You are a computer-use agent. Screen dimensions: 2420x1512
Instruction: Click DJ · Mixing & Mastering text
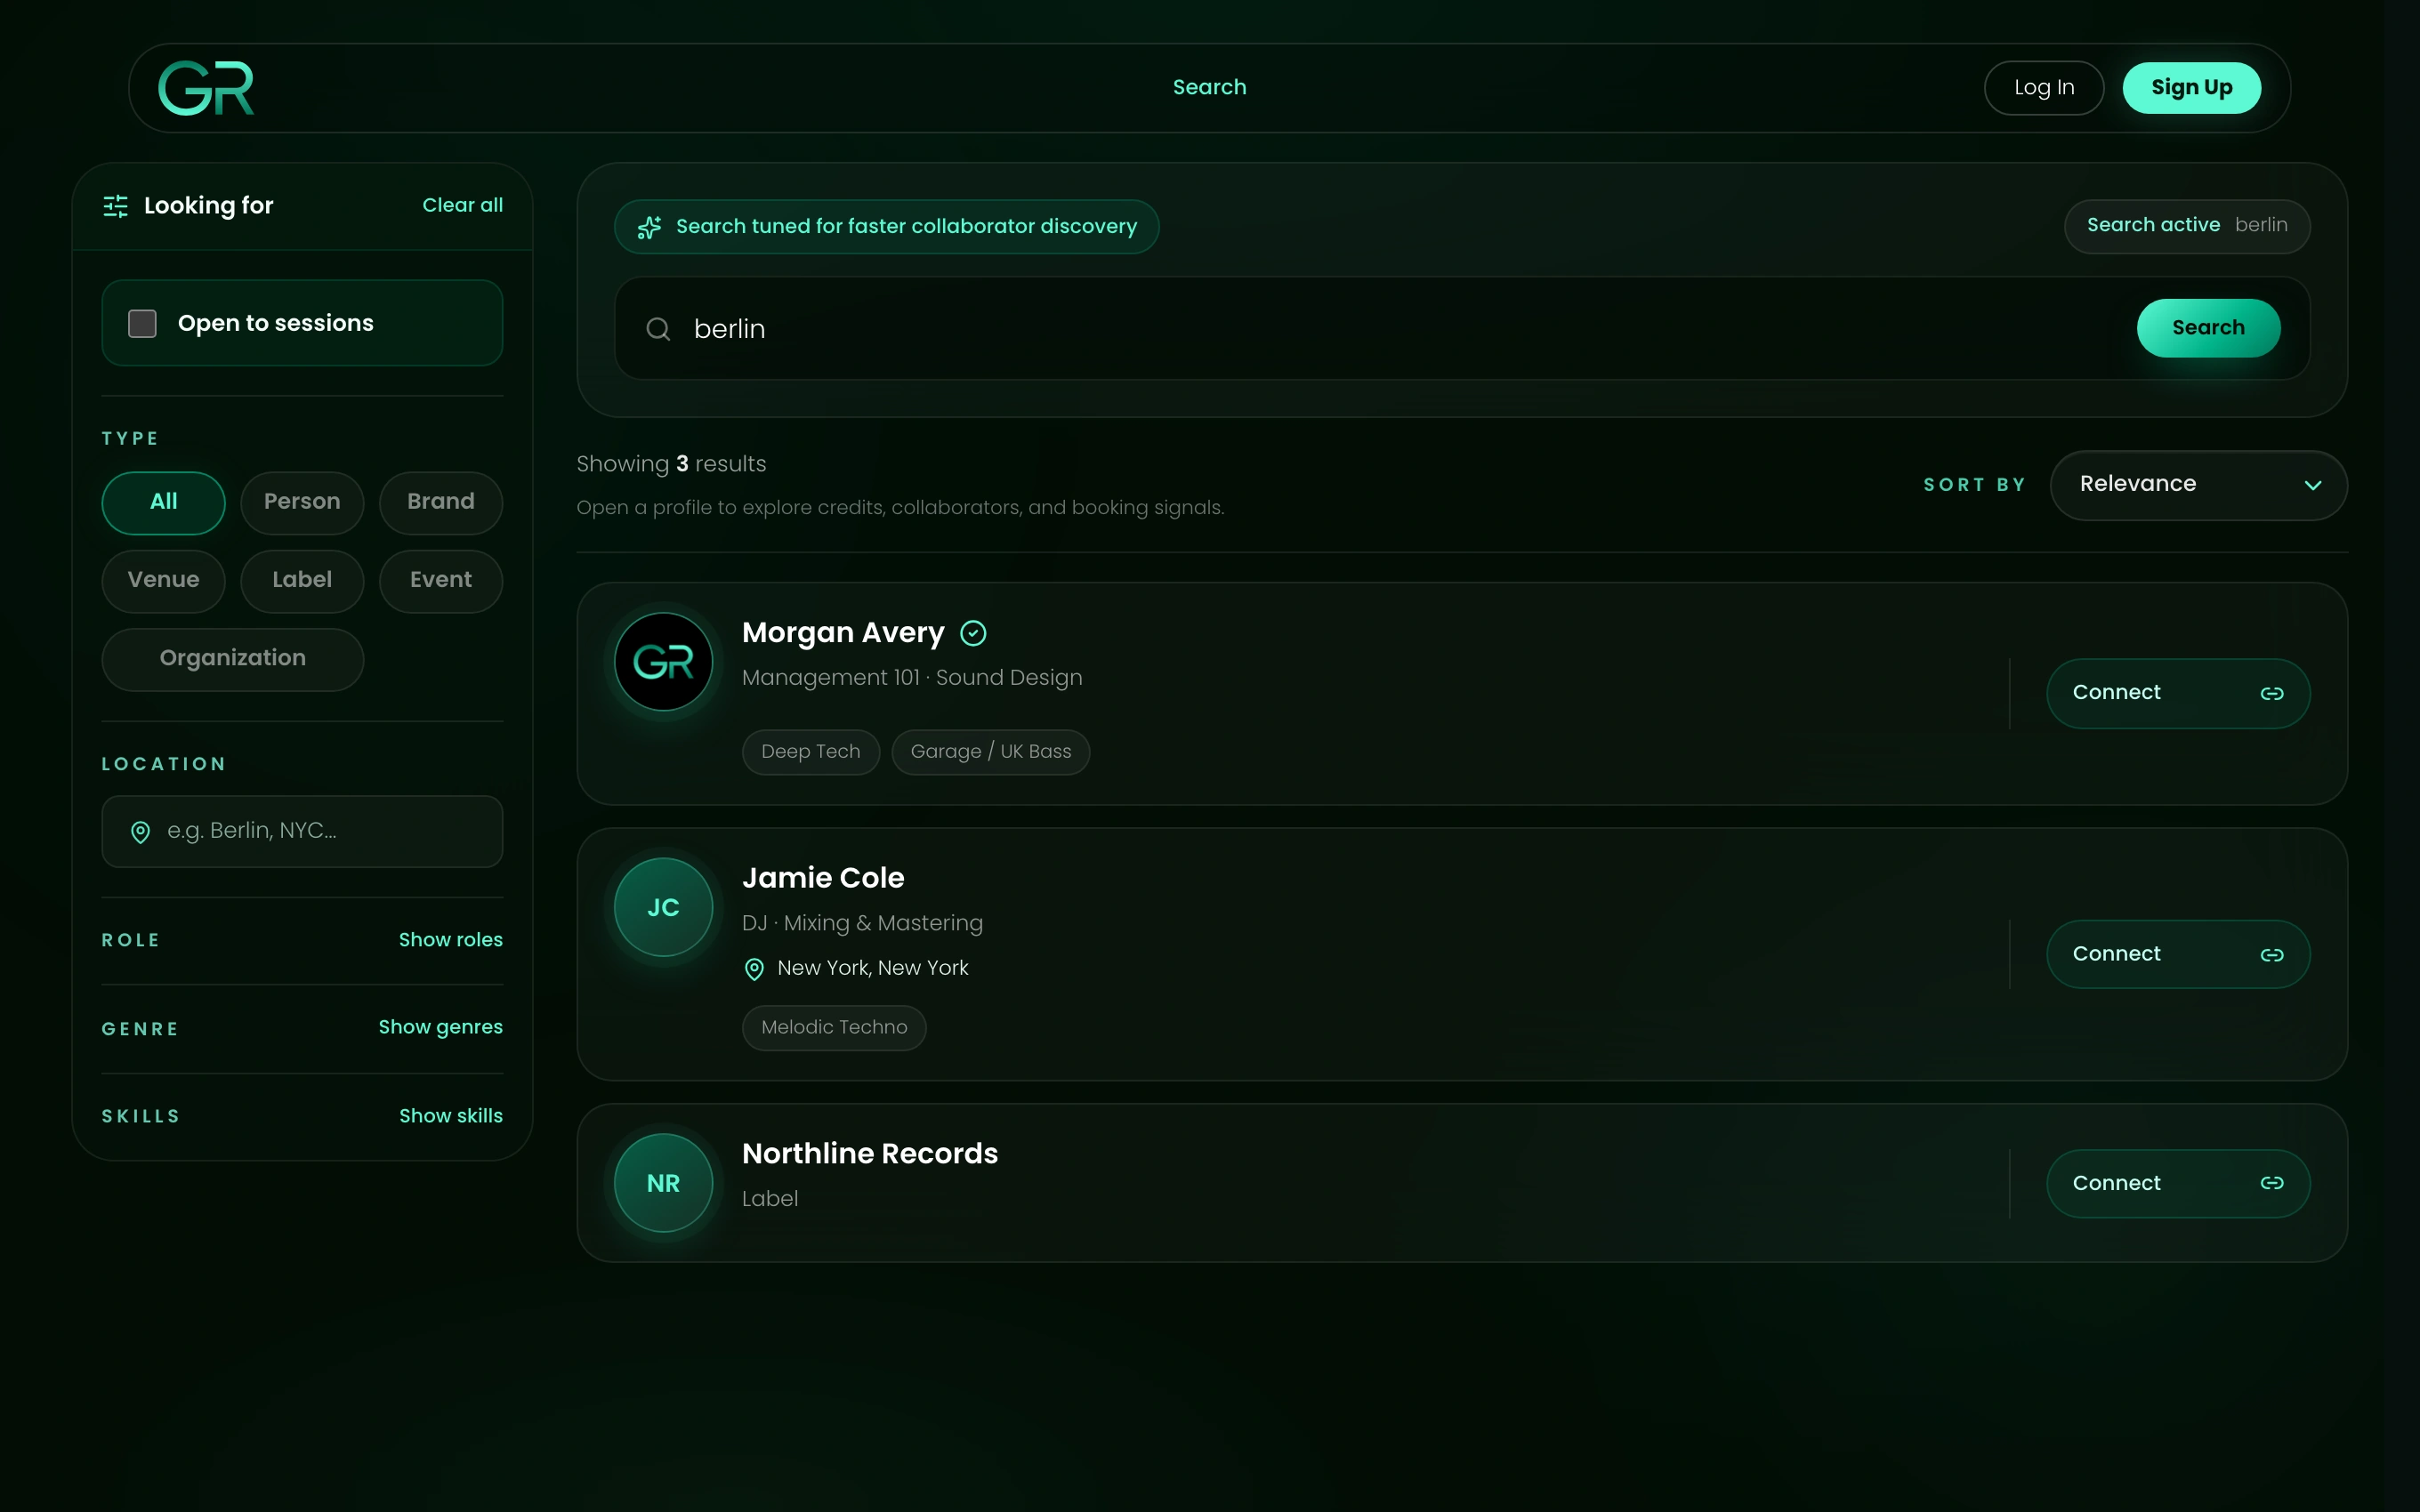862,923
